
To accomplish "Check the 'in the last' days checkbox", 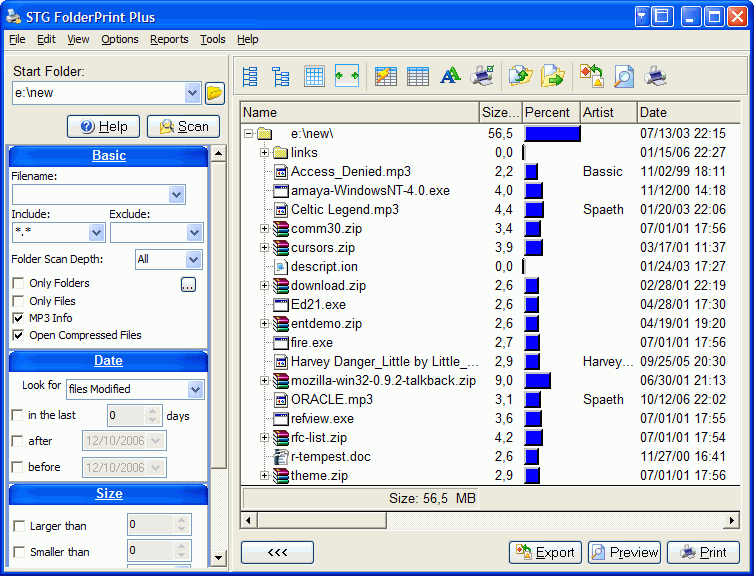I will 17,415.
